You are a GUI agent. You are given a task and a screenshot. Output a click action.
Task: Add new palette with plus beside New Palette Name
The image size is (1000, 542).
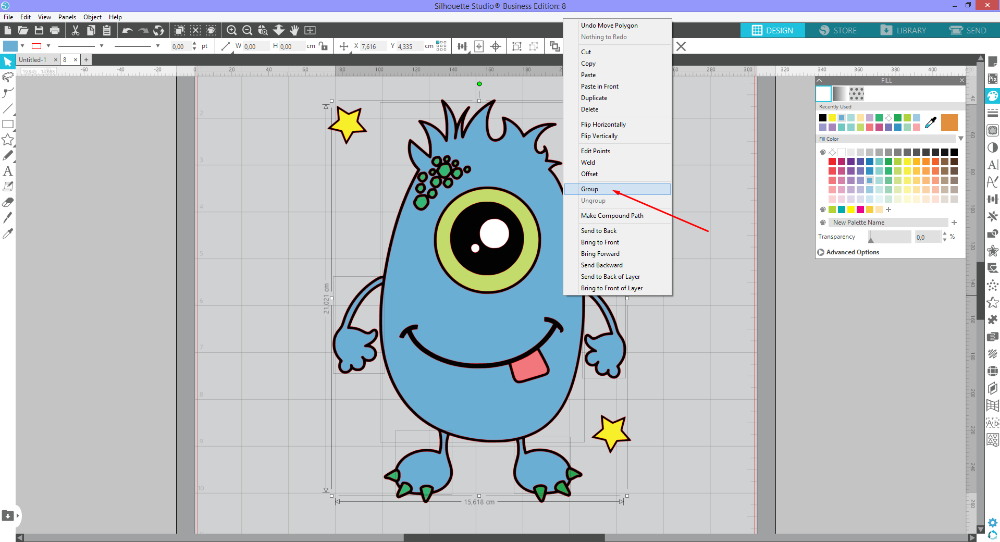[x=954, y=223]
